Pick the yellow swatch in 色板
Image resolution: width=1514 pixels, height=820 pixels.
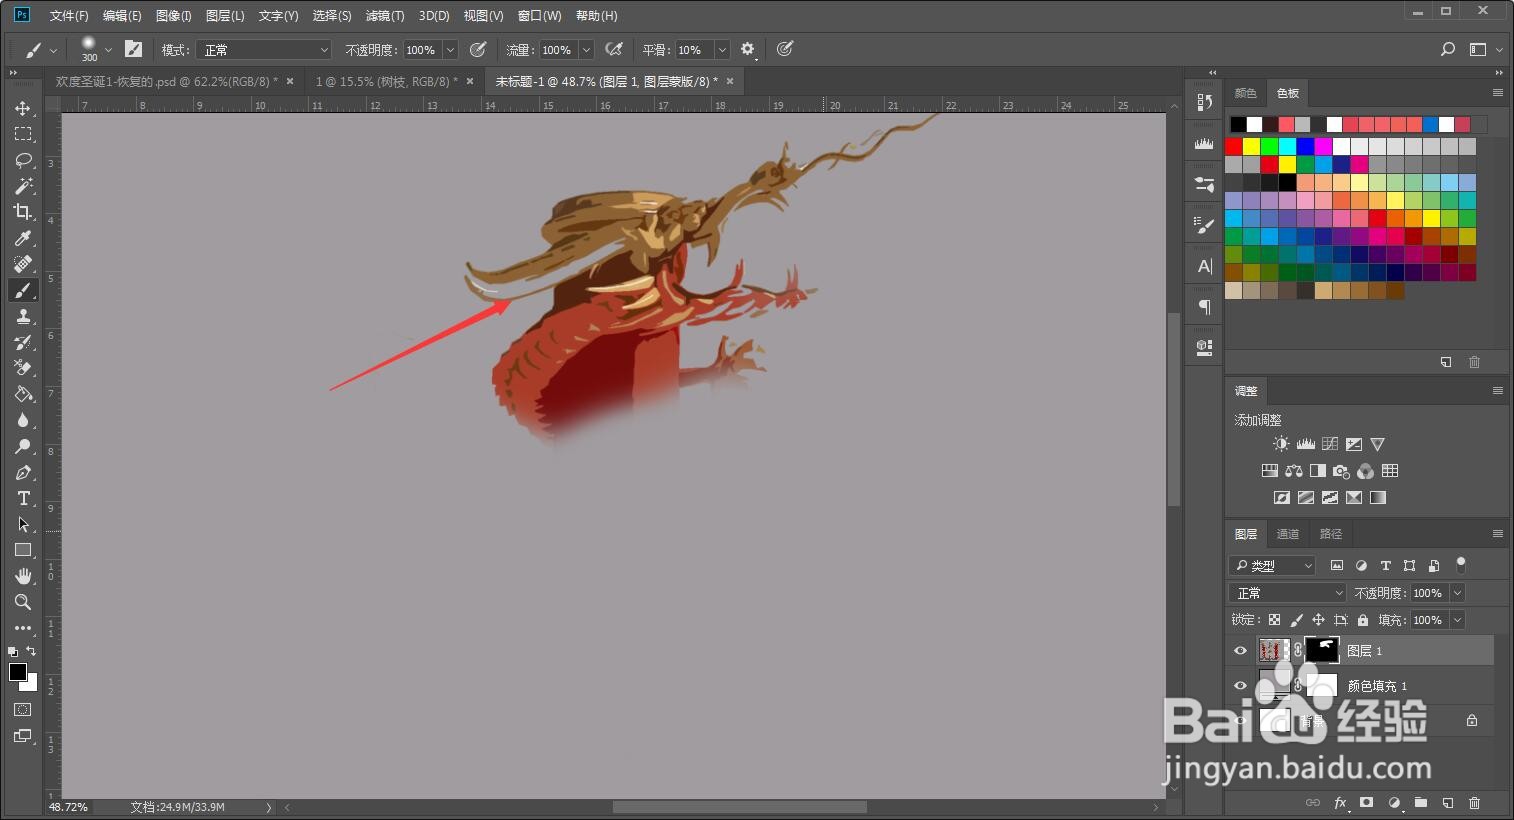pyautogui.click(x=1252, y=147)
